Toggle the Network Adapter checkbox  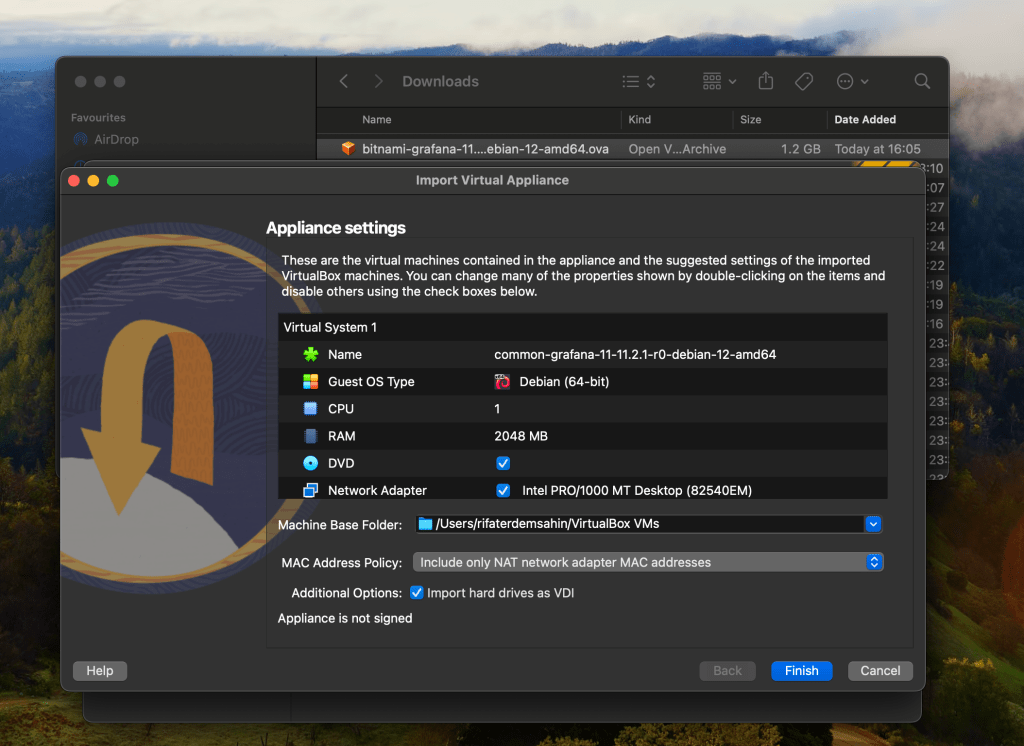pyautogui.click(x=503, y=490)
